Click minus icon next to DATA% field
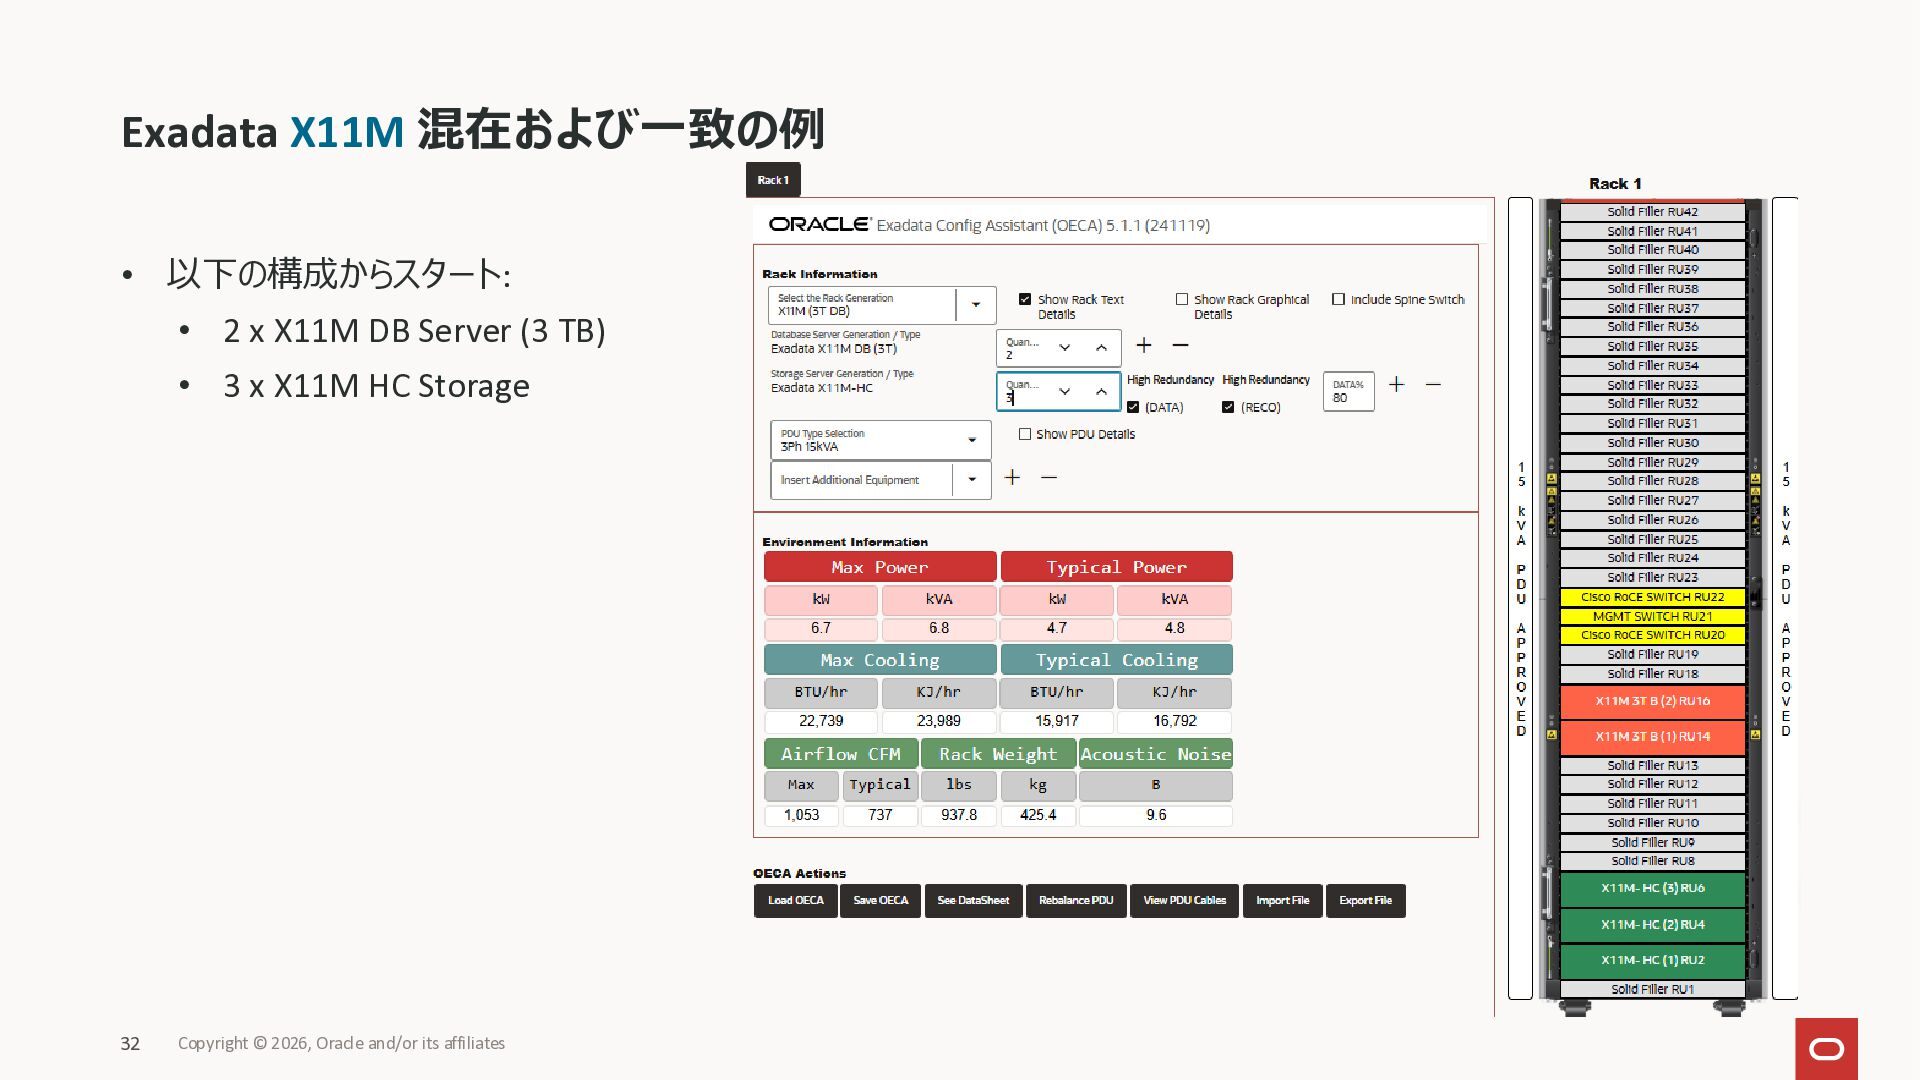This screenshot has width=1920, height=1080. pos(1433,384)
